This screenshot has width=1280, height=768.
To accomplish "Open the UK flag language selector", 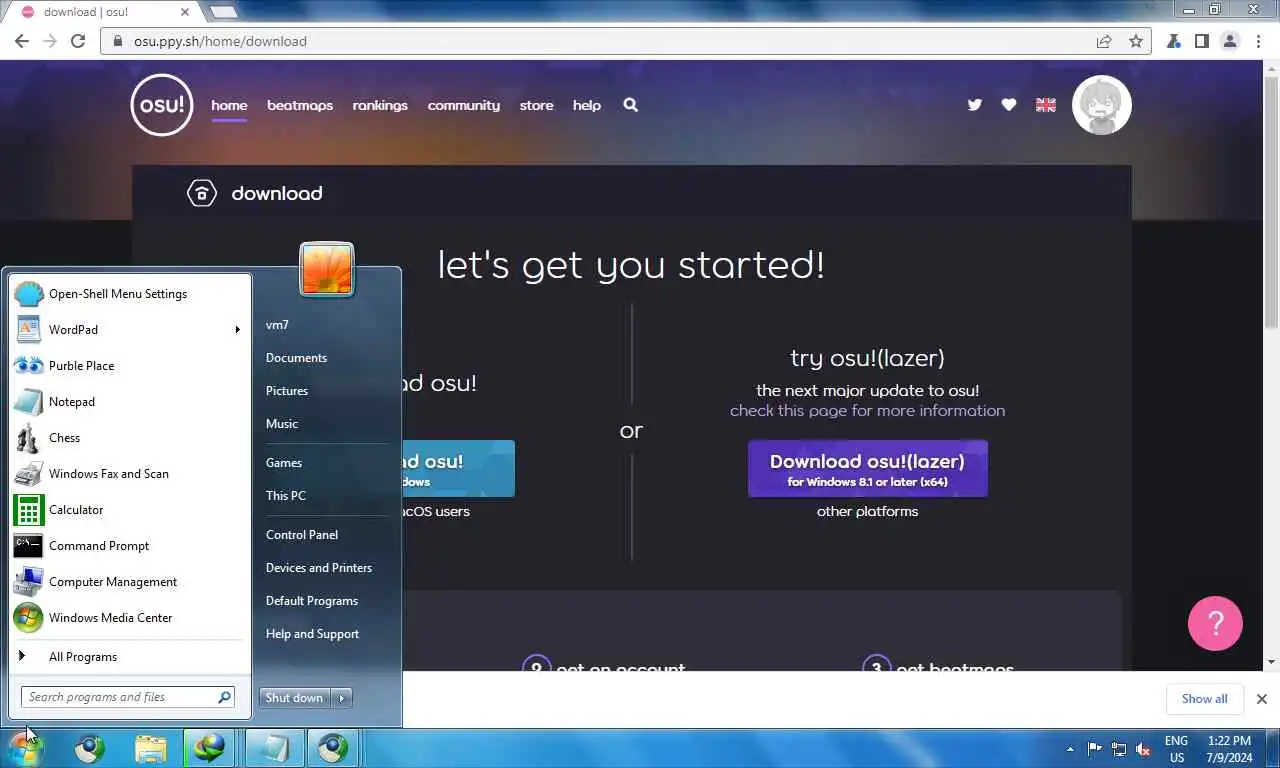I will 1046,105.
